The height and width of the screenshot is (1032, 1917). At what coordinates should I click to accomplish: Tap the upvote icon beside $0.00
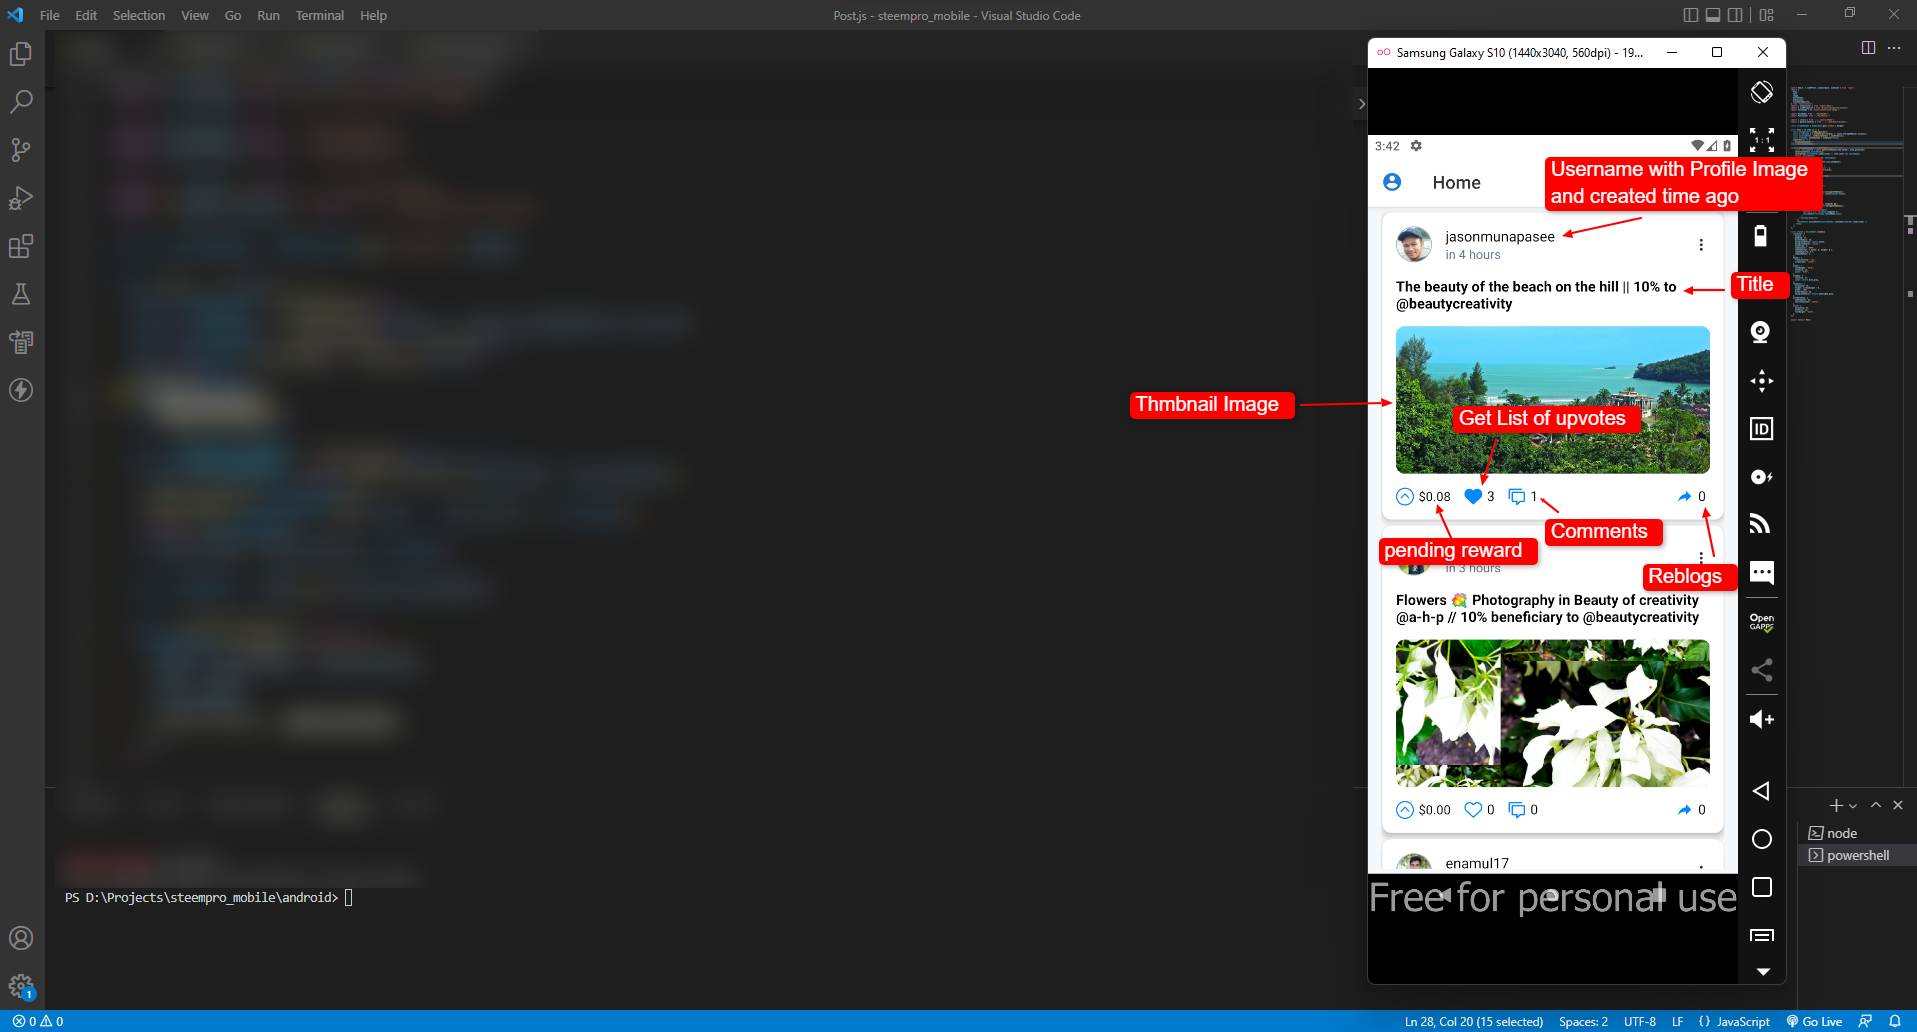1405,810
